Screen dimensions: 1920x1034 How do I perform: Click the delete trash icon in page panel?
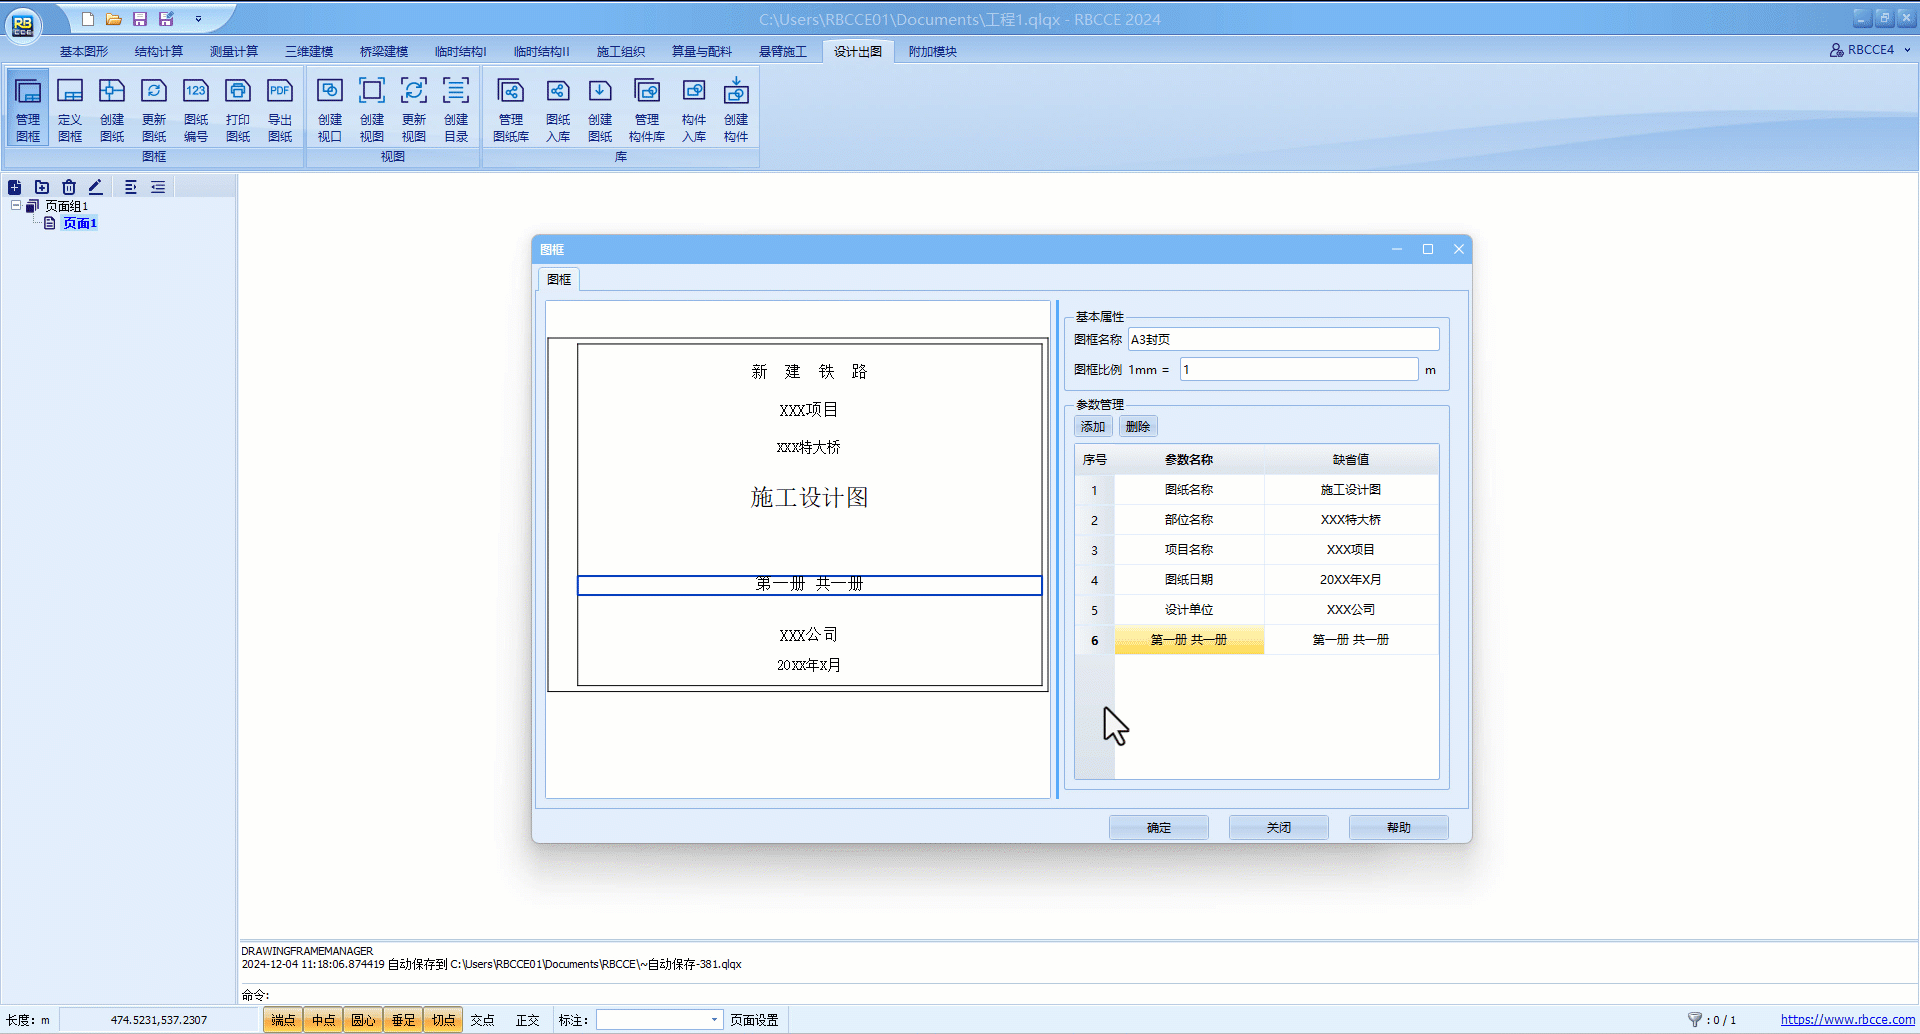pos(69,187)
